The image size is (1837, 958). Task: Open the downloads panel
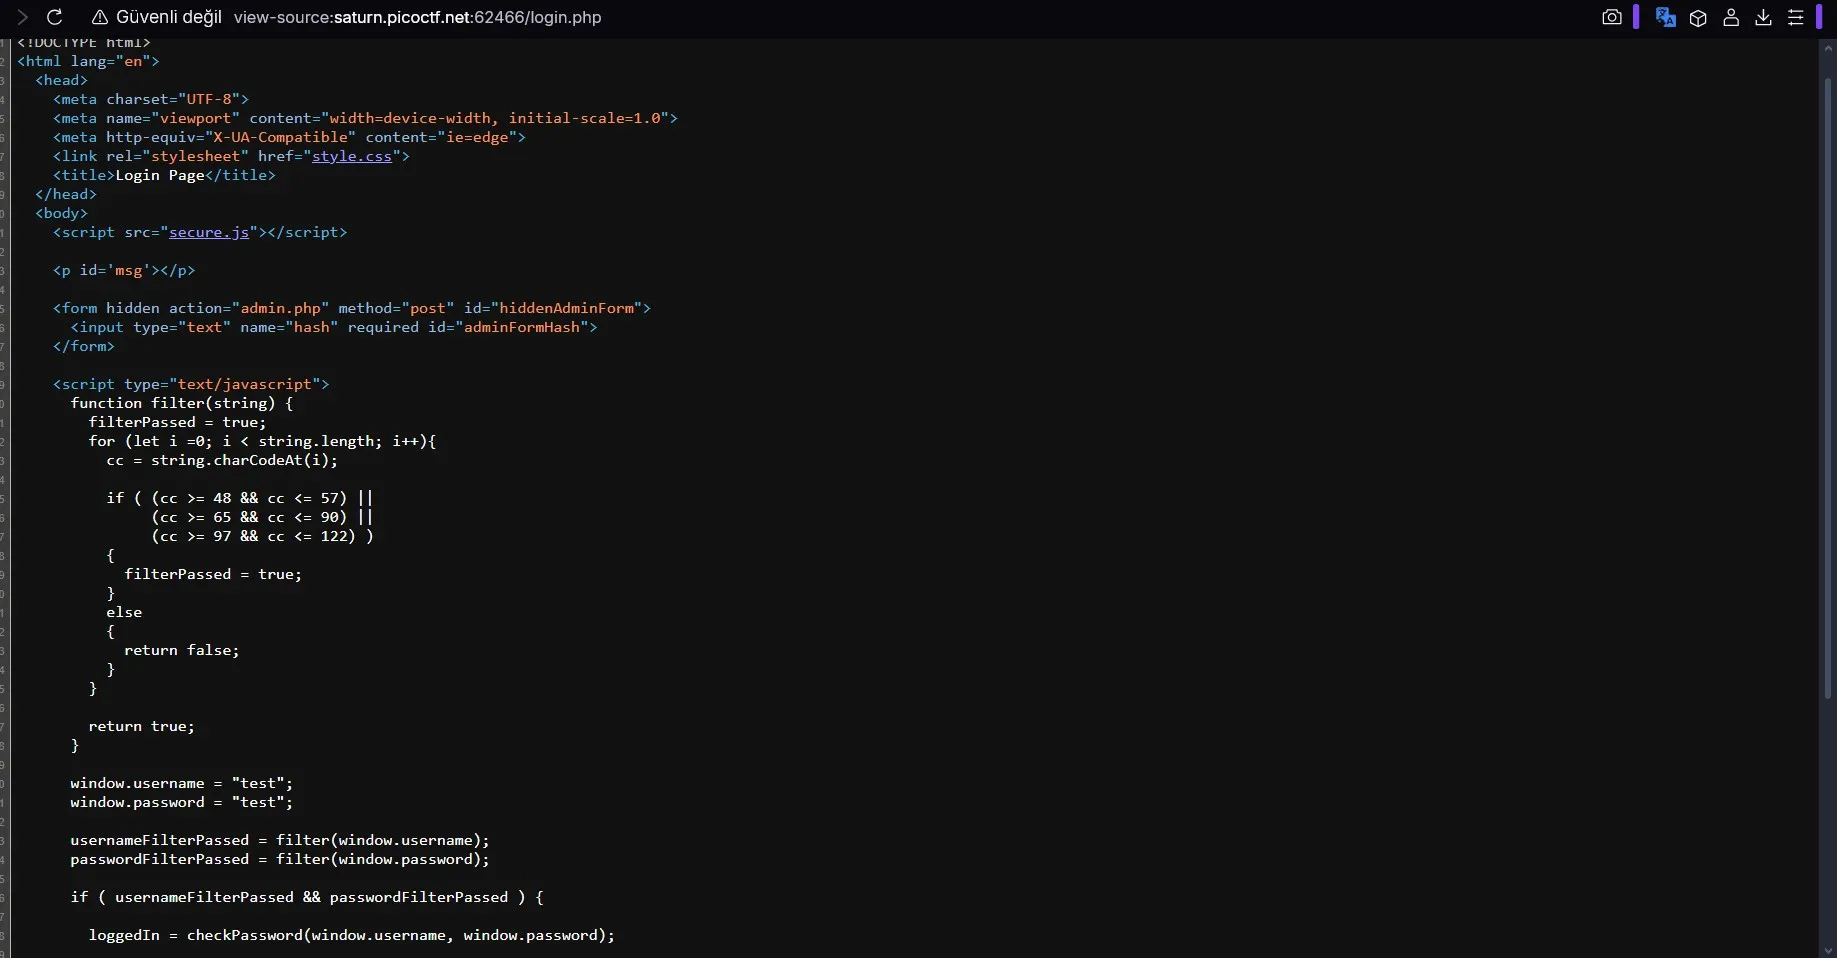pyautogui.click(x=1764, y=17)
